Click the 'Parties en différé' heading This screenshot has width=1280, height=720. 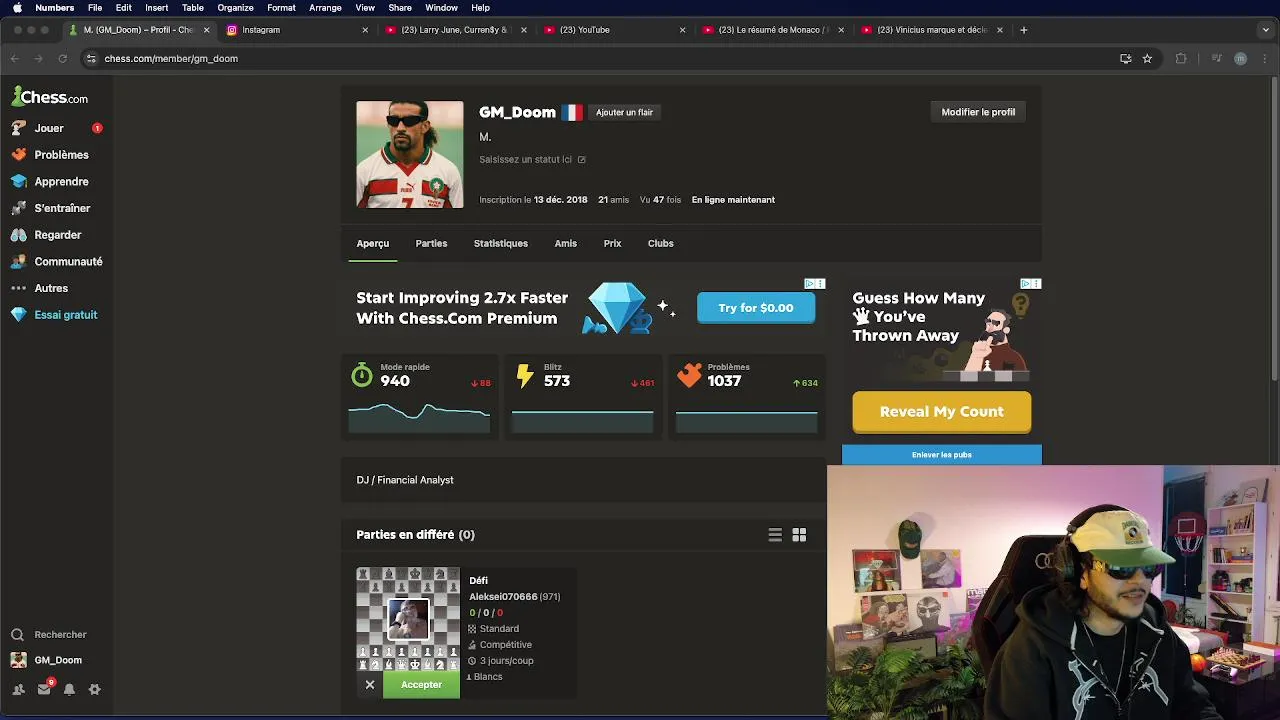(x=415, y=535)
